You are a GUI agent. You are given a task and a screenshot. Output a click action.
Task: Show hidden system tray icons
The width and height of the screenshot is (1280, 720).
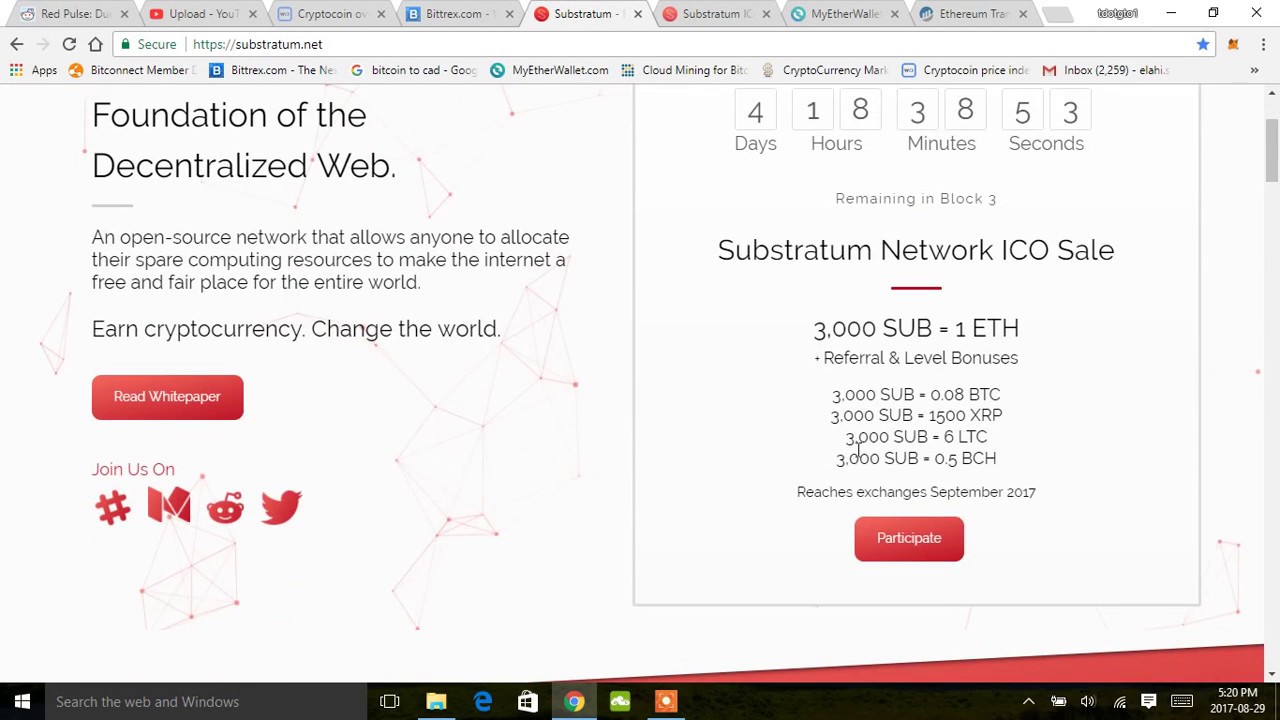pyautogui.click(x=1028, y=702)
